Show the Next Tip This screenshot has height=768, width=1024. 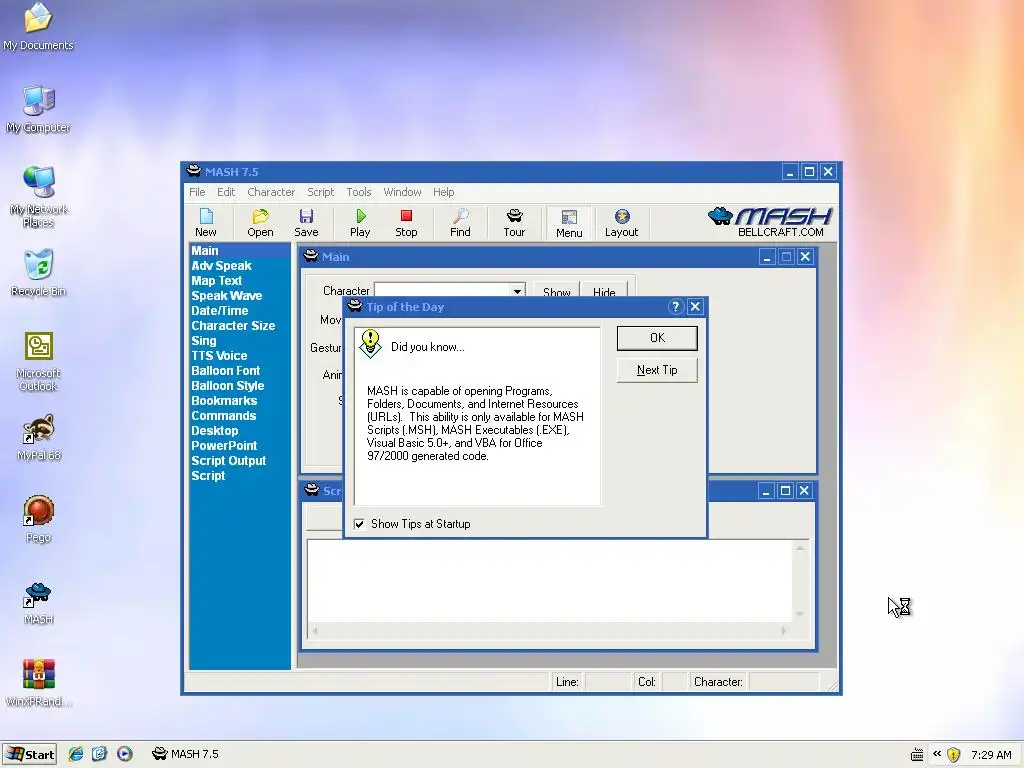(x=657, y=370)
